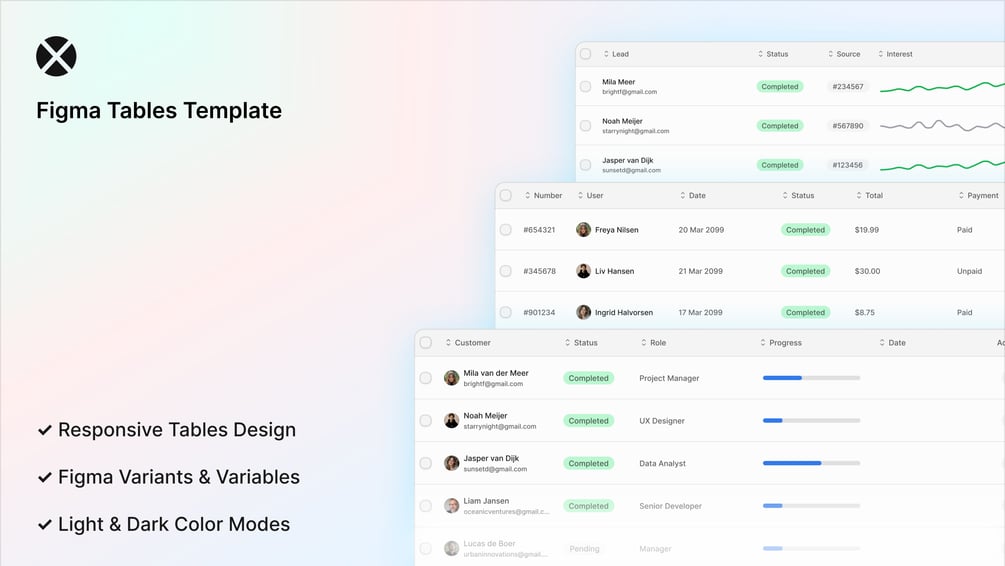Screen dimensions: 1005x566
Task: Sort by Source column in Lead table
Action: [x=844, y=54]
